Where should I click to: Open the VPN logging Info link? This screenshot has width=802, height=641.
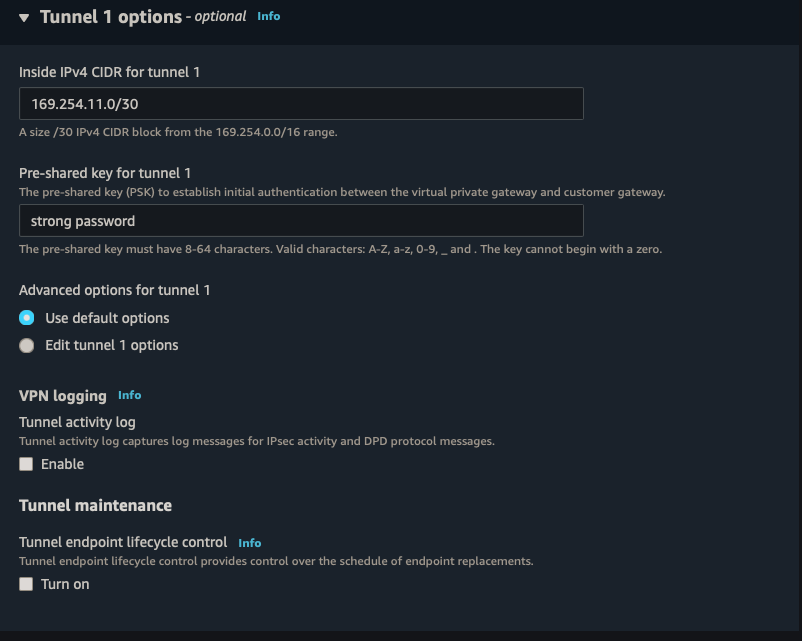pyautogui.click(x=129, y=395)
